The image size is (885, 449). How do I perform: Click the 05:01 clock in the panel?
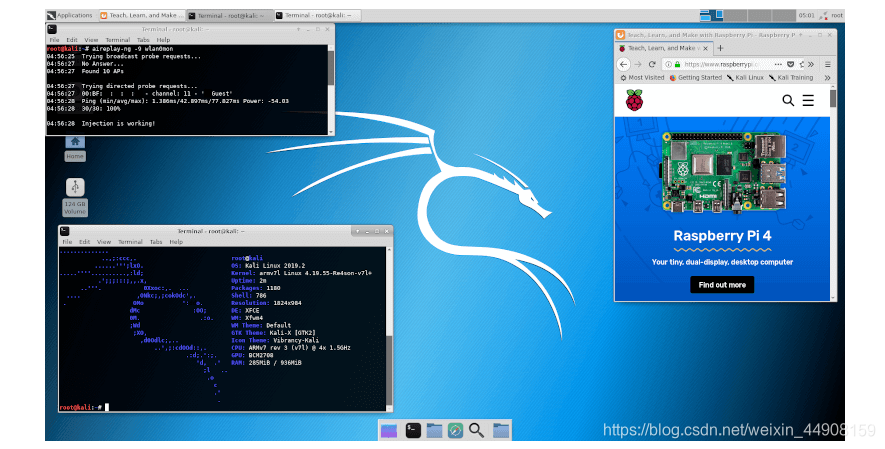click(x=806, y=15)
